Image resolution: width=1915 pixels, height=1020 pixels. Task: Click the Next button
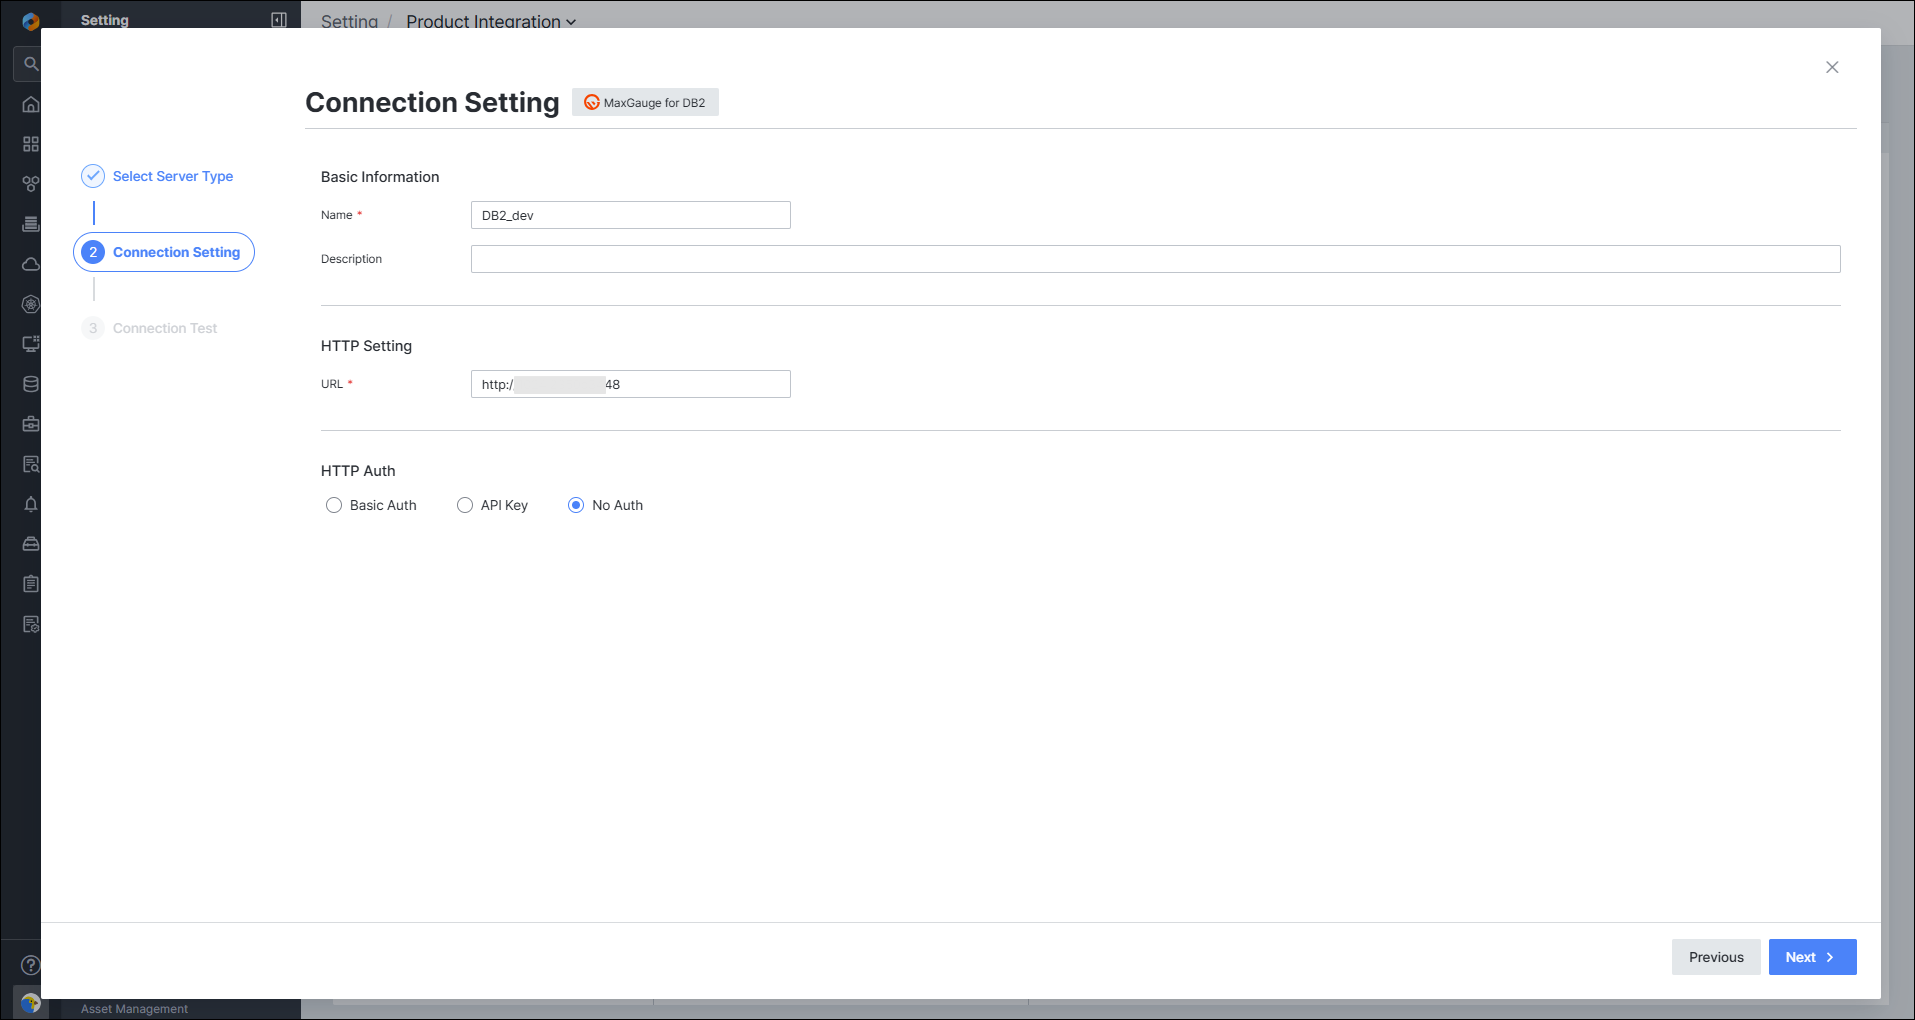[x=1812, y=957]
